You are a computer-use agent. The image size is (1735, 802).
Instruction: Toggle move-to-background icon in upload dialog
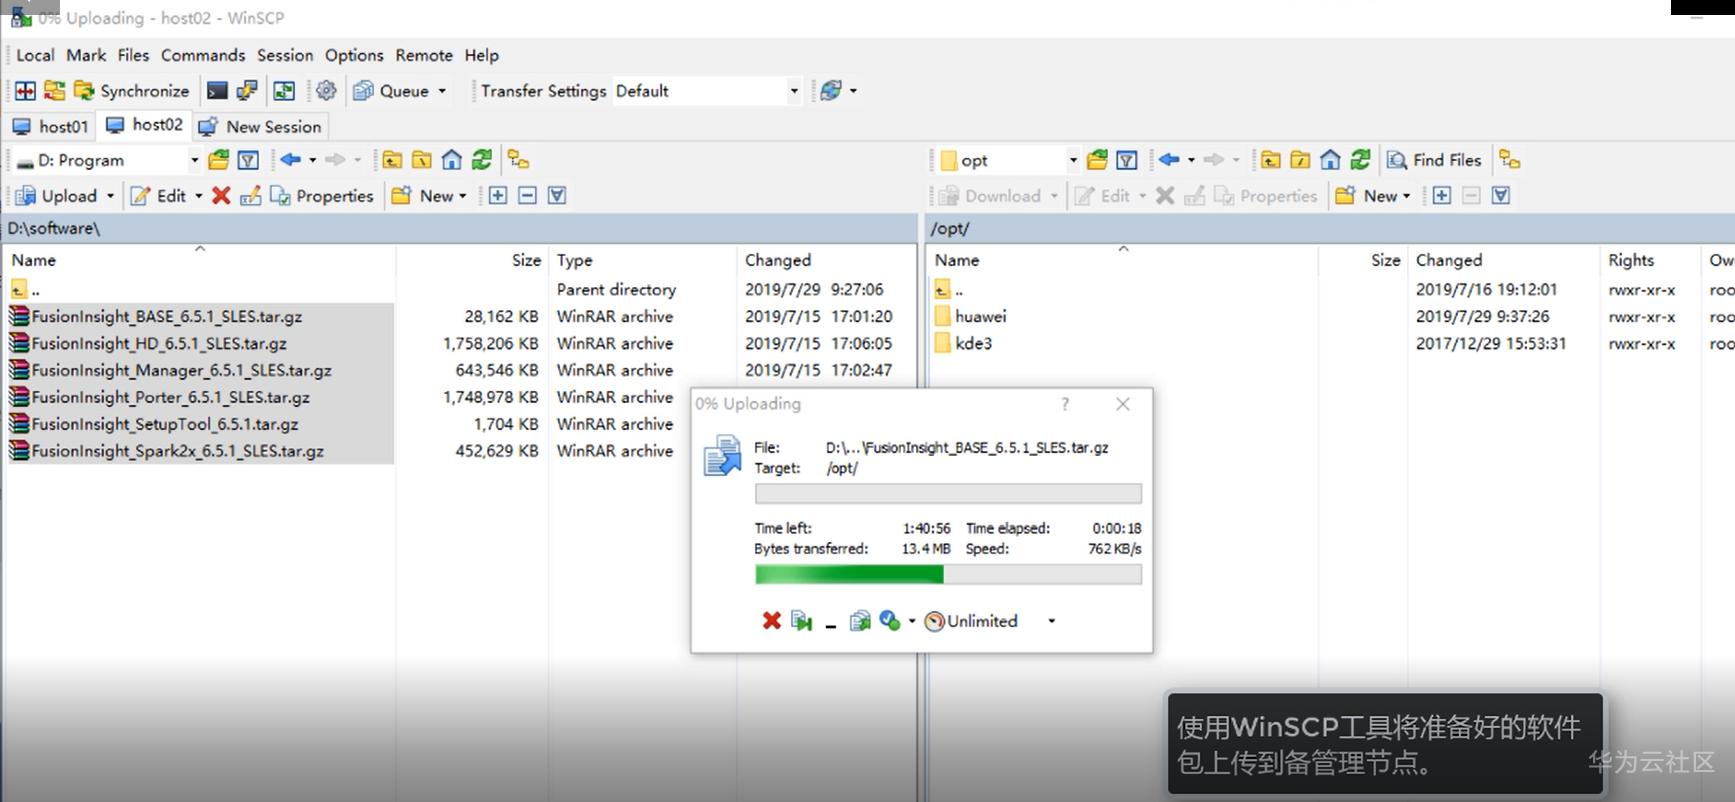tap(801, 621)
